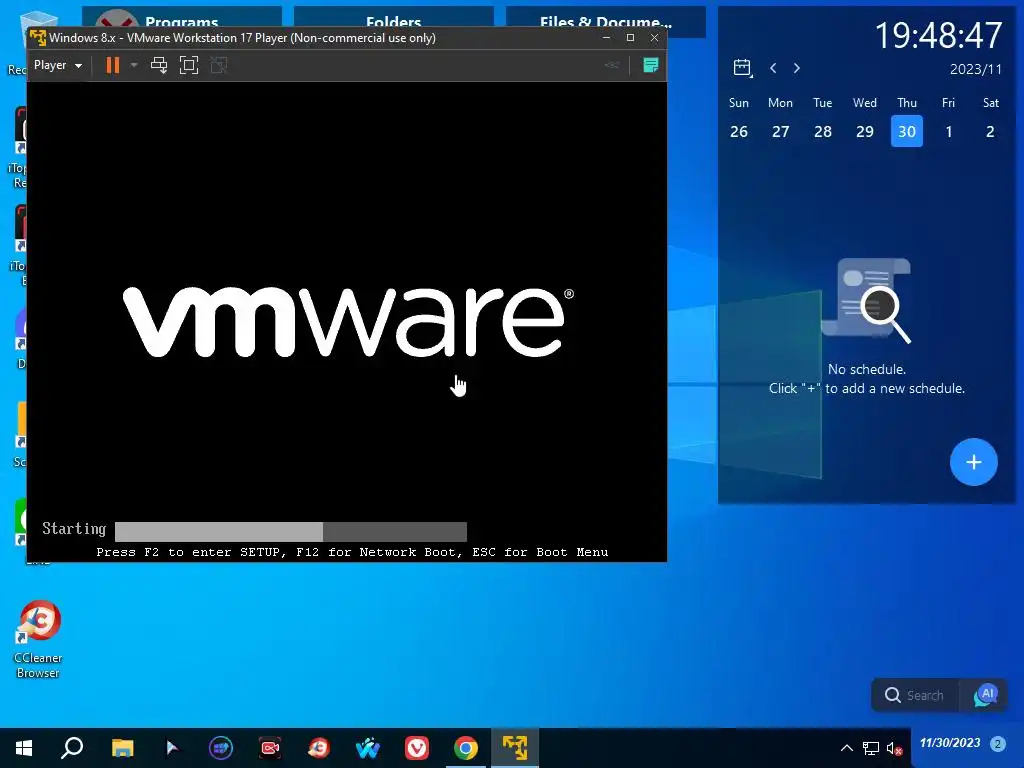Open the red screen recorder taskbar icon

click(x=270, y=748)
